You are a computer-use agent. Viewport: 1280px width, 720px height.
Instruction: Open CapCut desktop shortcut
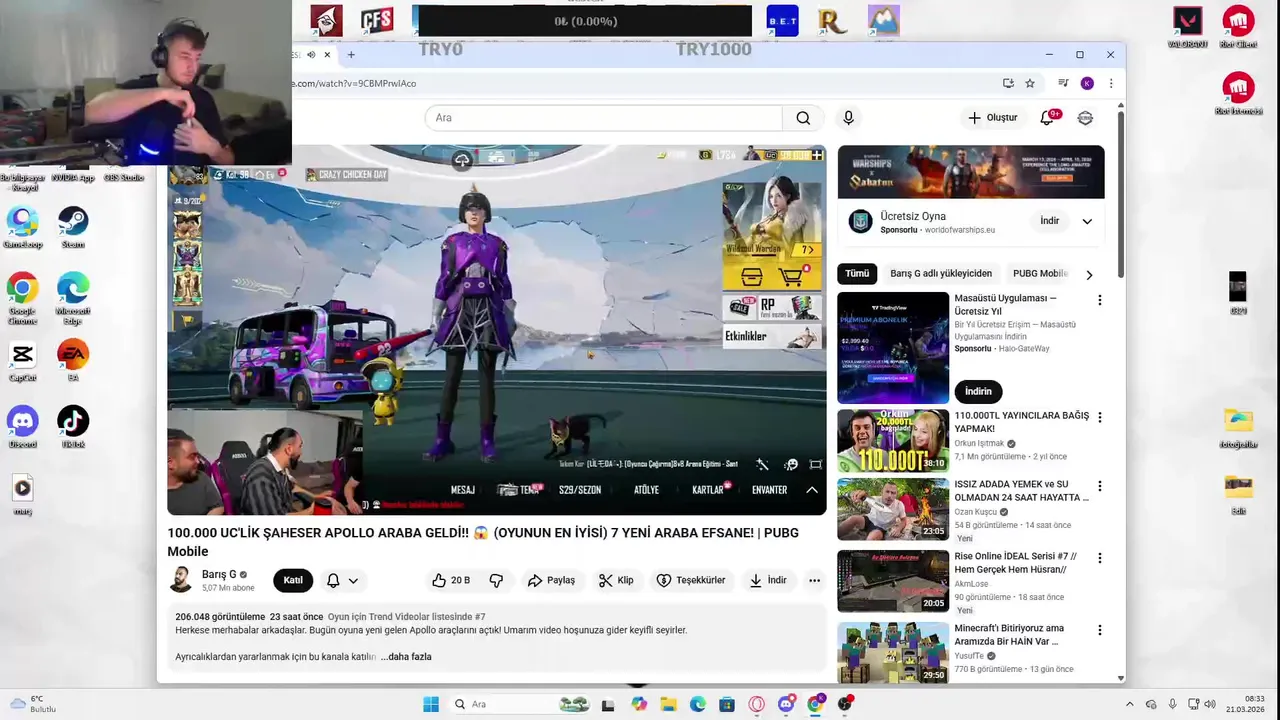(22, 361)
